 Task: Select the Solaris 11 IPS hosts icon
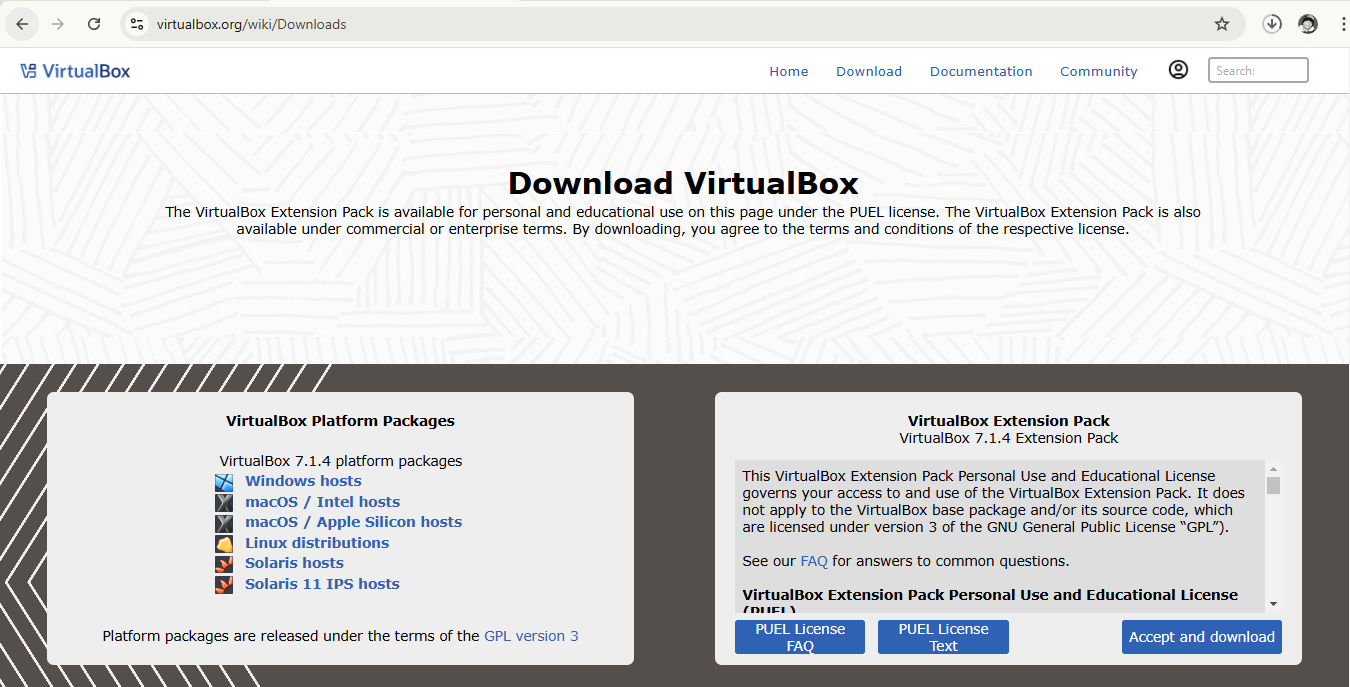pos(224,583)
